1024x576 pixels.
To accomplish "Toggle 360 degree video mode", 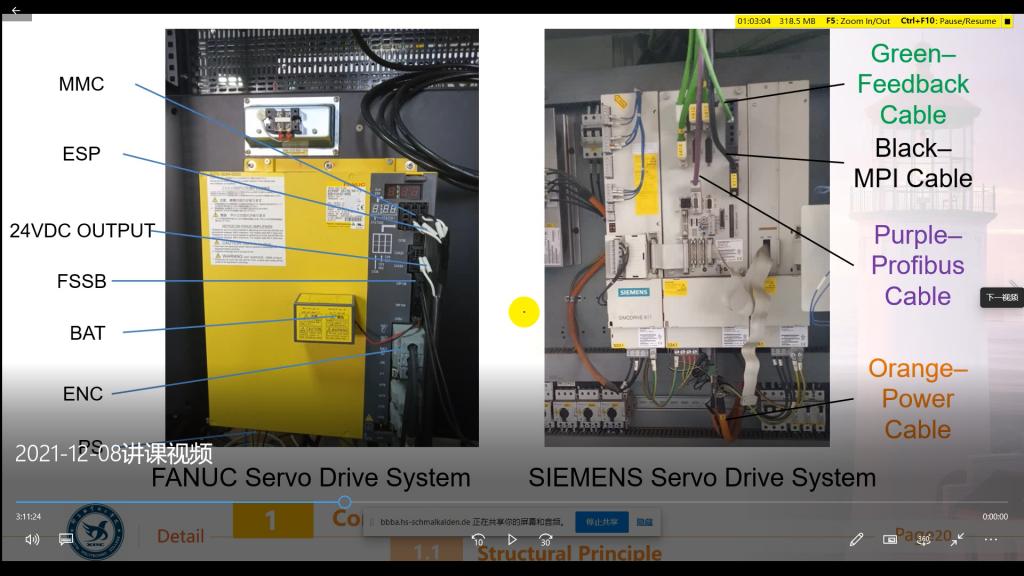I will click(924, 539).
